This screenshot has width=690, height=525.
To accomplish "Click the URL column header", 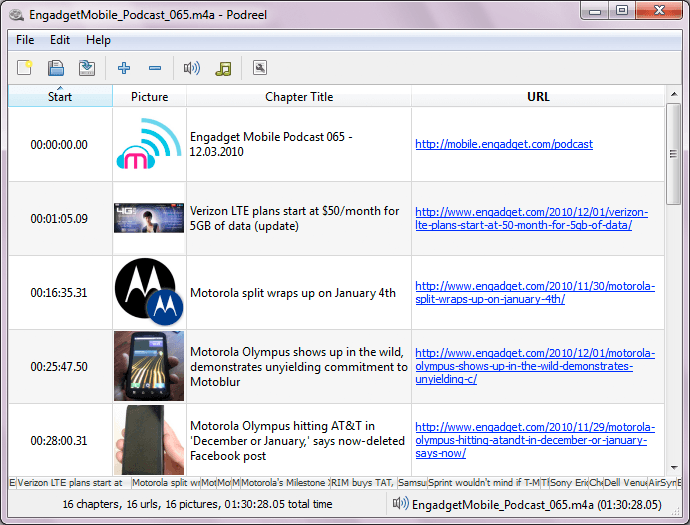I will (x=538, y=96).
